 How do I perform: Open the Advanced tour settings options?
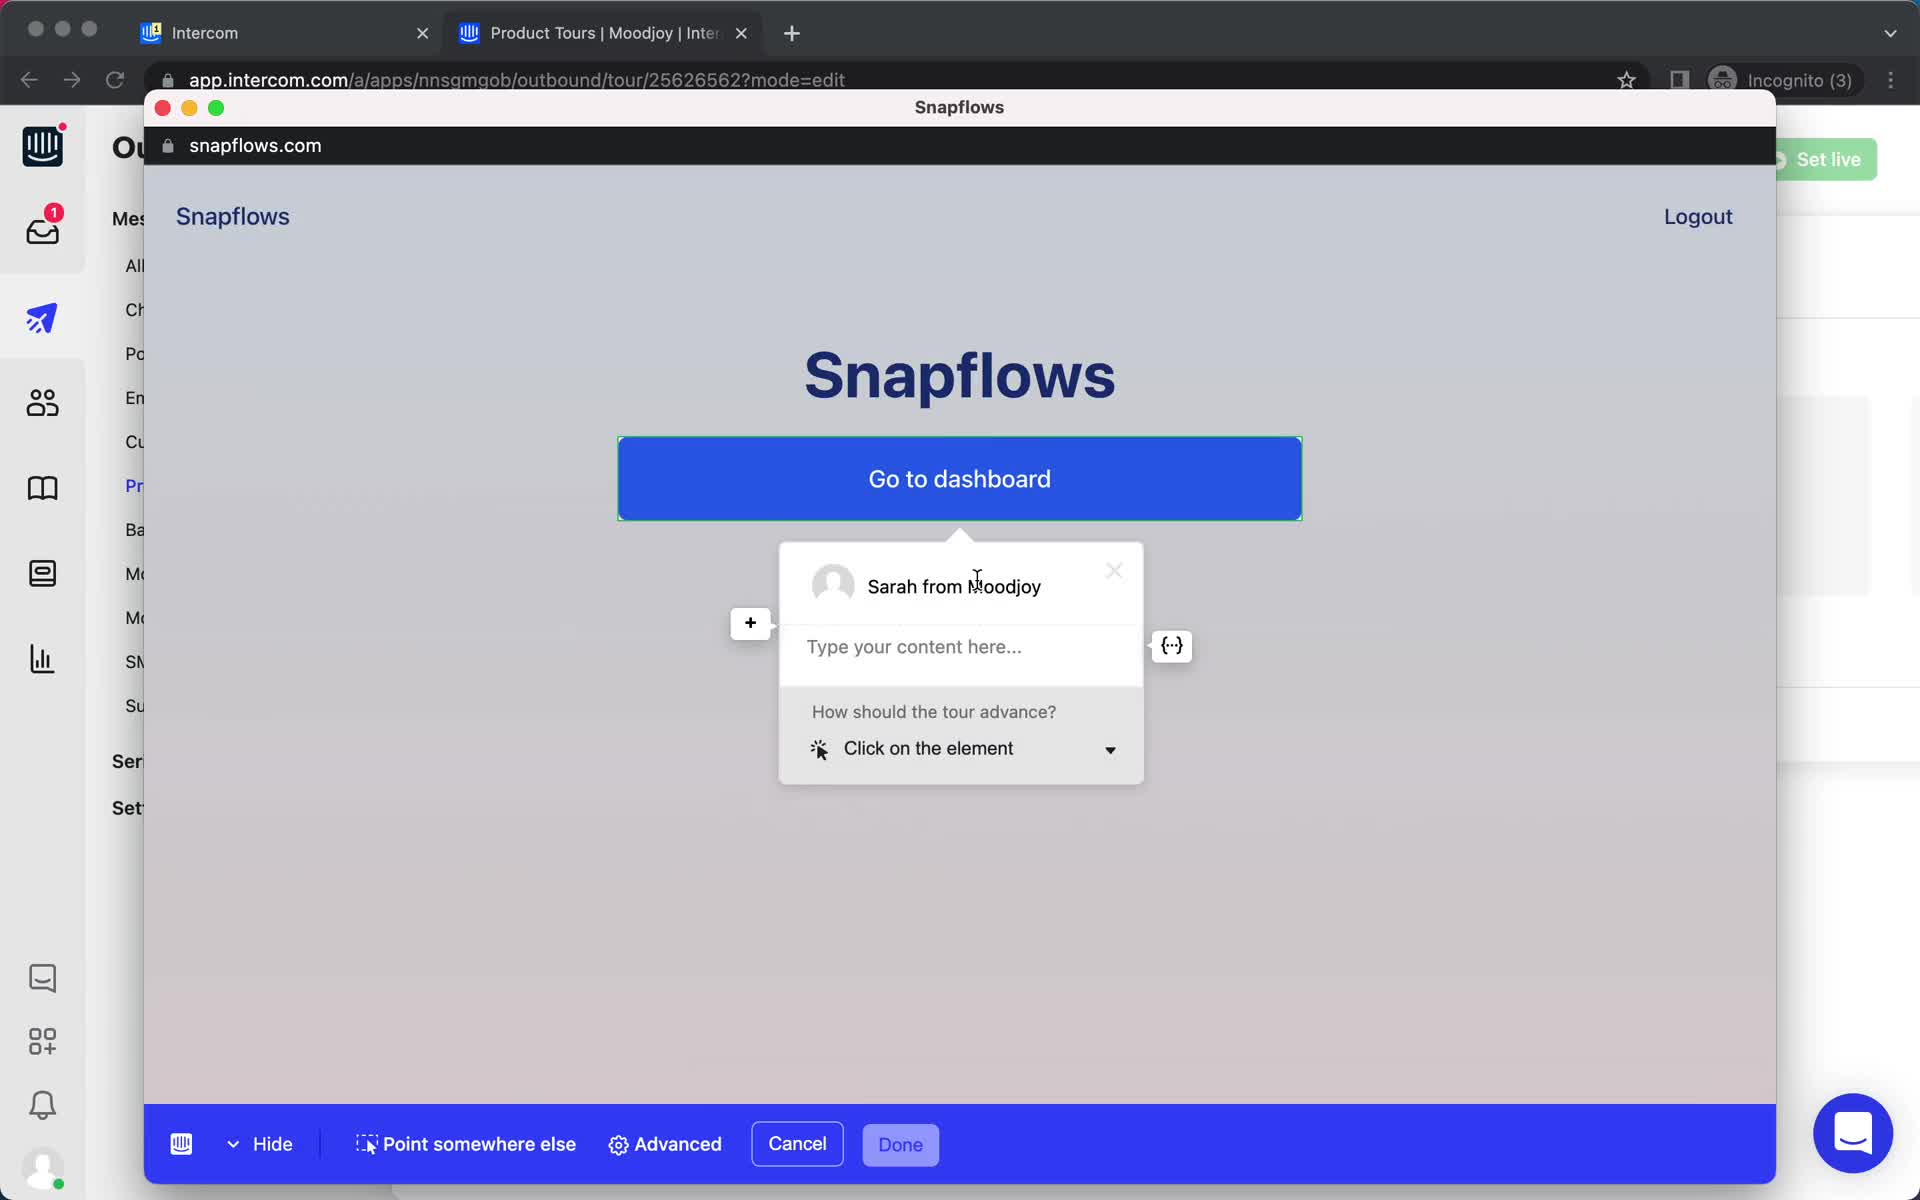point(665,1143)
